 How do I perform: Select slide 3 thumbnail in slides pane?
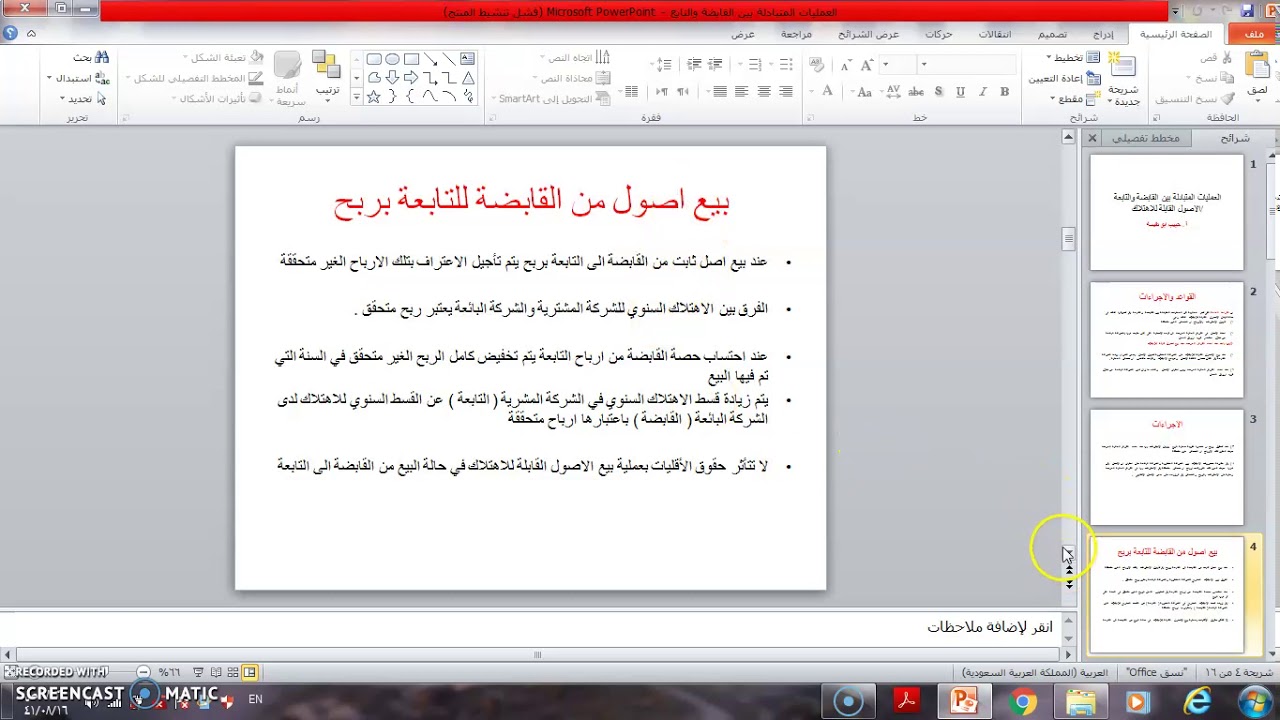coord(1166,467)
